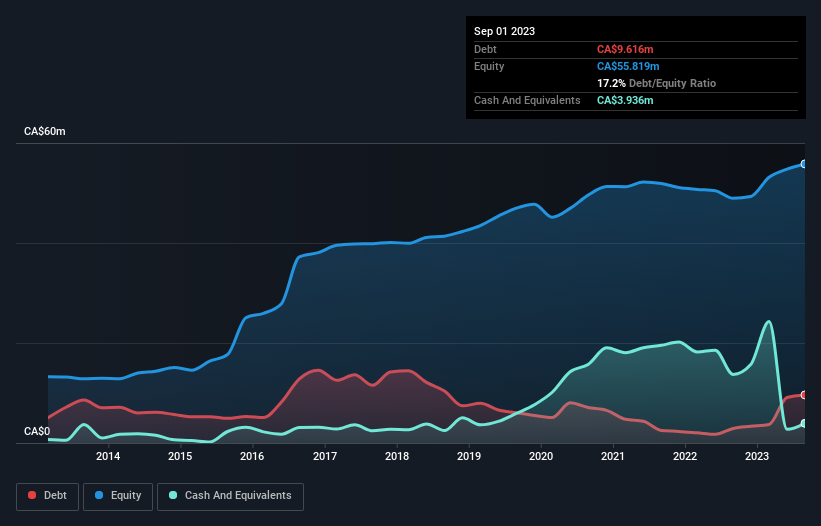Click the blue Equity legend dot
Viewport: 821px width, 526px height.
[x=99, y=495]
